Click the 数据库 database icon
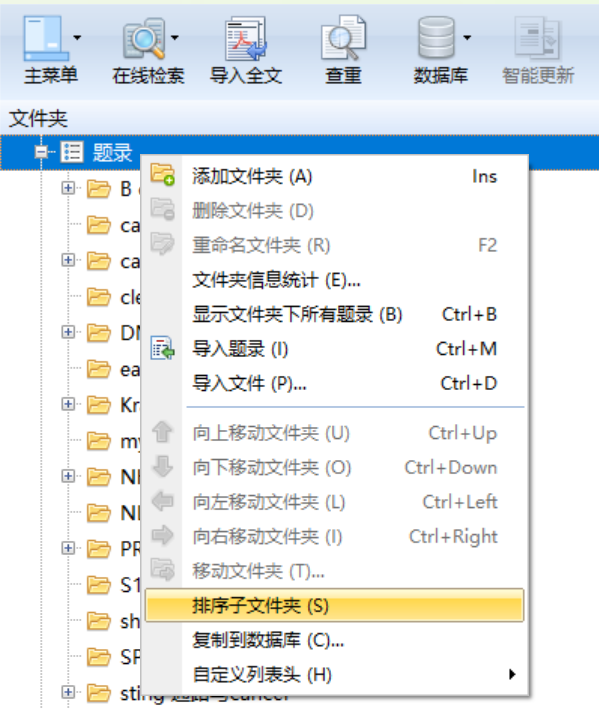Screen dimensions: 599x709 tap(436, 38)
